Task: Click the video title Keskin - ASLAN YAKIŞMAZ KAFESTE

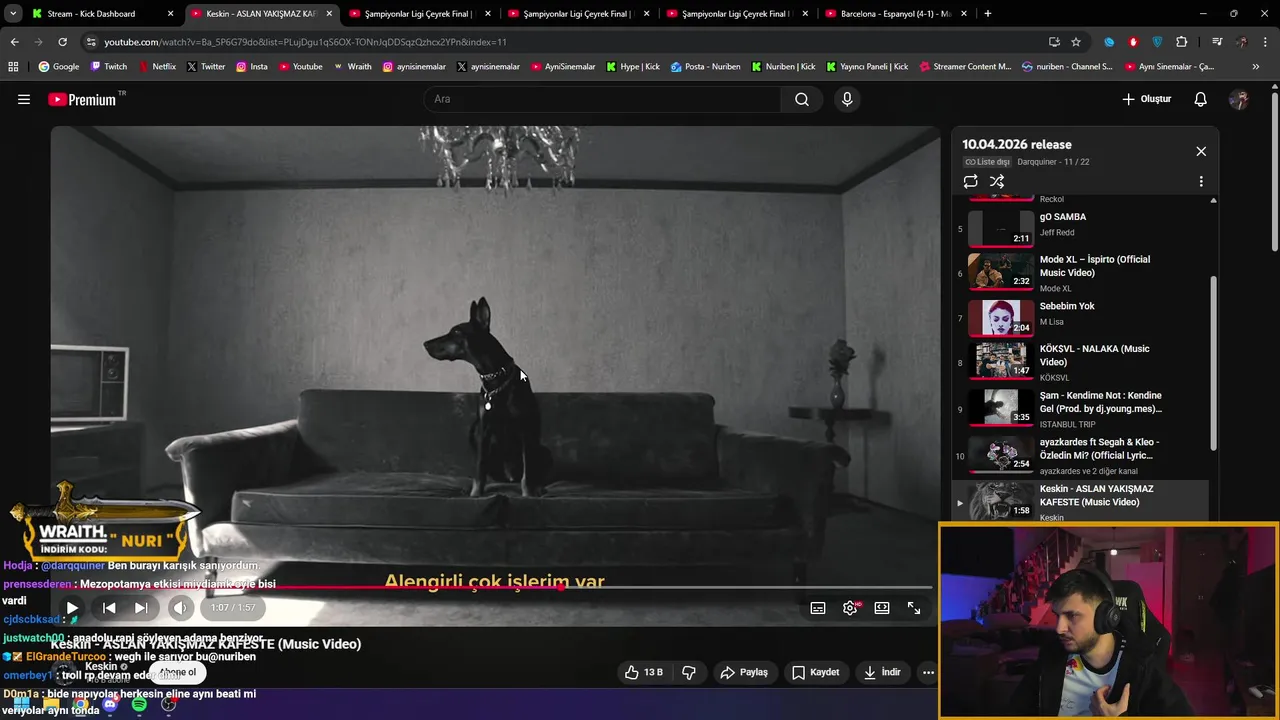Action: pos(206,644)
